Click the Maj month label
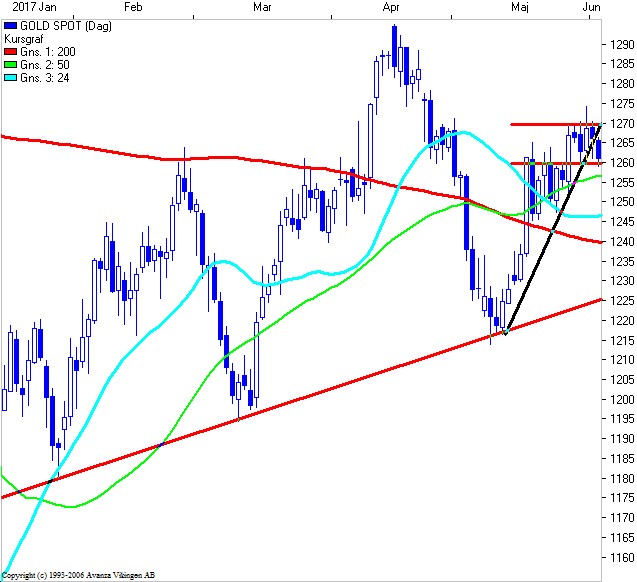Screen dimensions: 637x582 [519, 7]
